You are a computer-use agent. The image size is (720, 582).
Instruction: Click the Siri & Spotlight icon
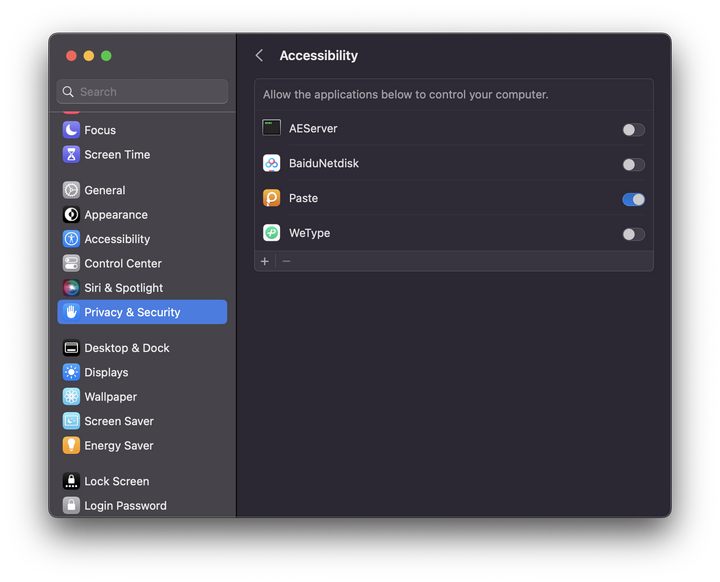point(71,288)
